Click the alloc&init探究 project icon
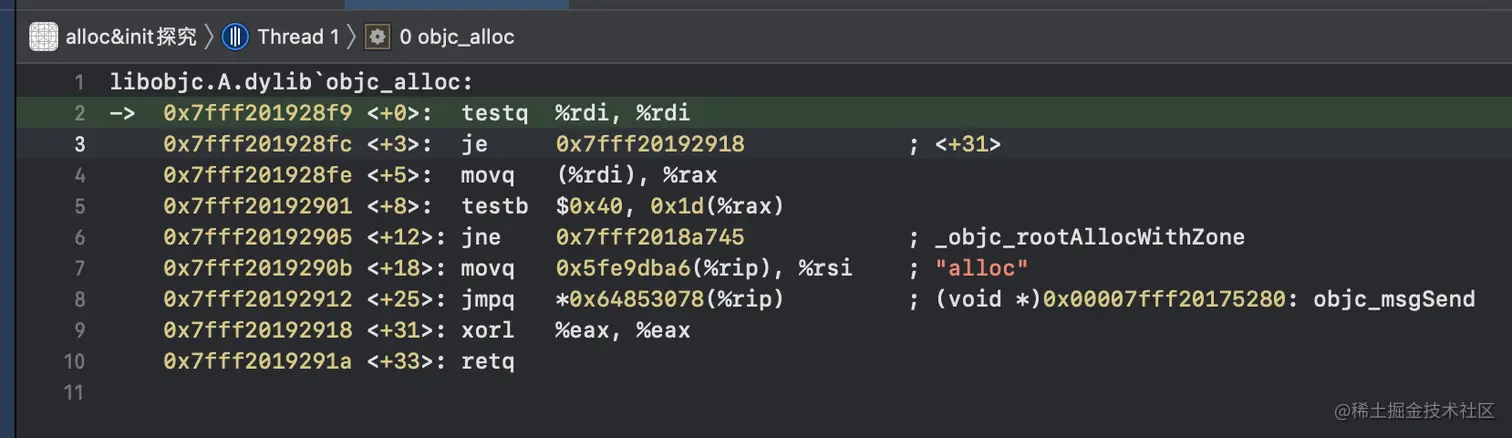The image size is (1512, 438). [44, 37]
